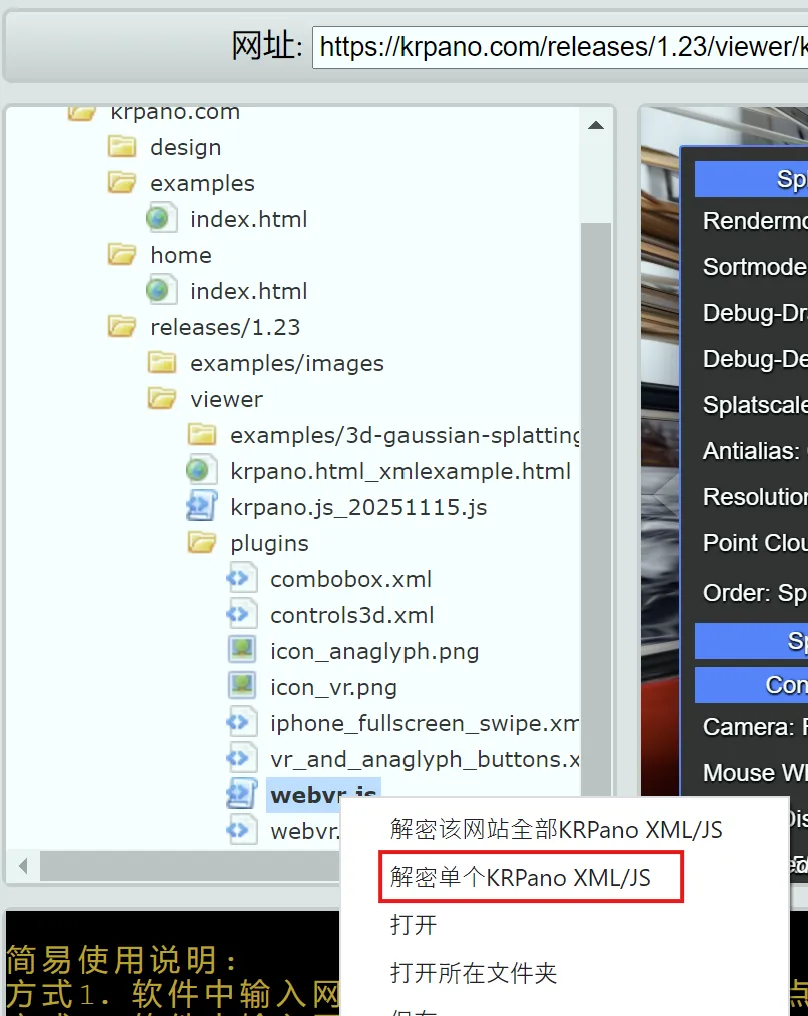The image size is (808, 1016).
Task: Click Rendermode setting in viewer panel
Action: coord(755,221)
